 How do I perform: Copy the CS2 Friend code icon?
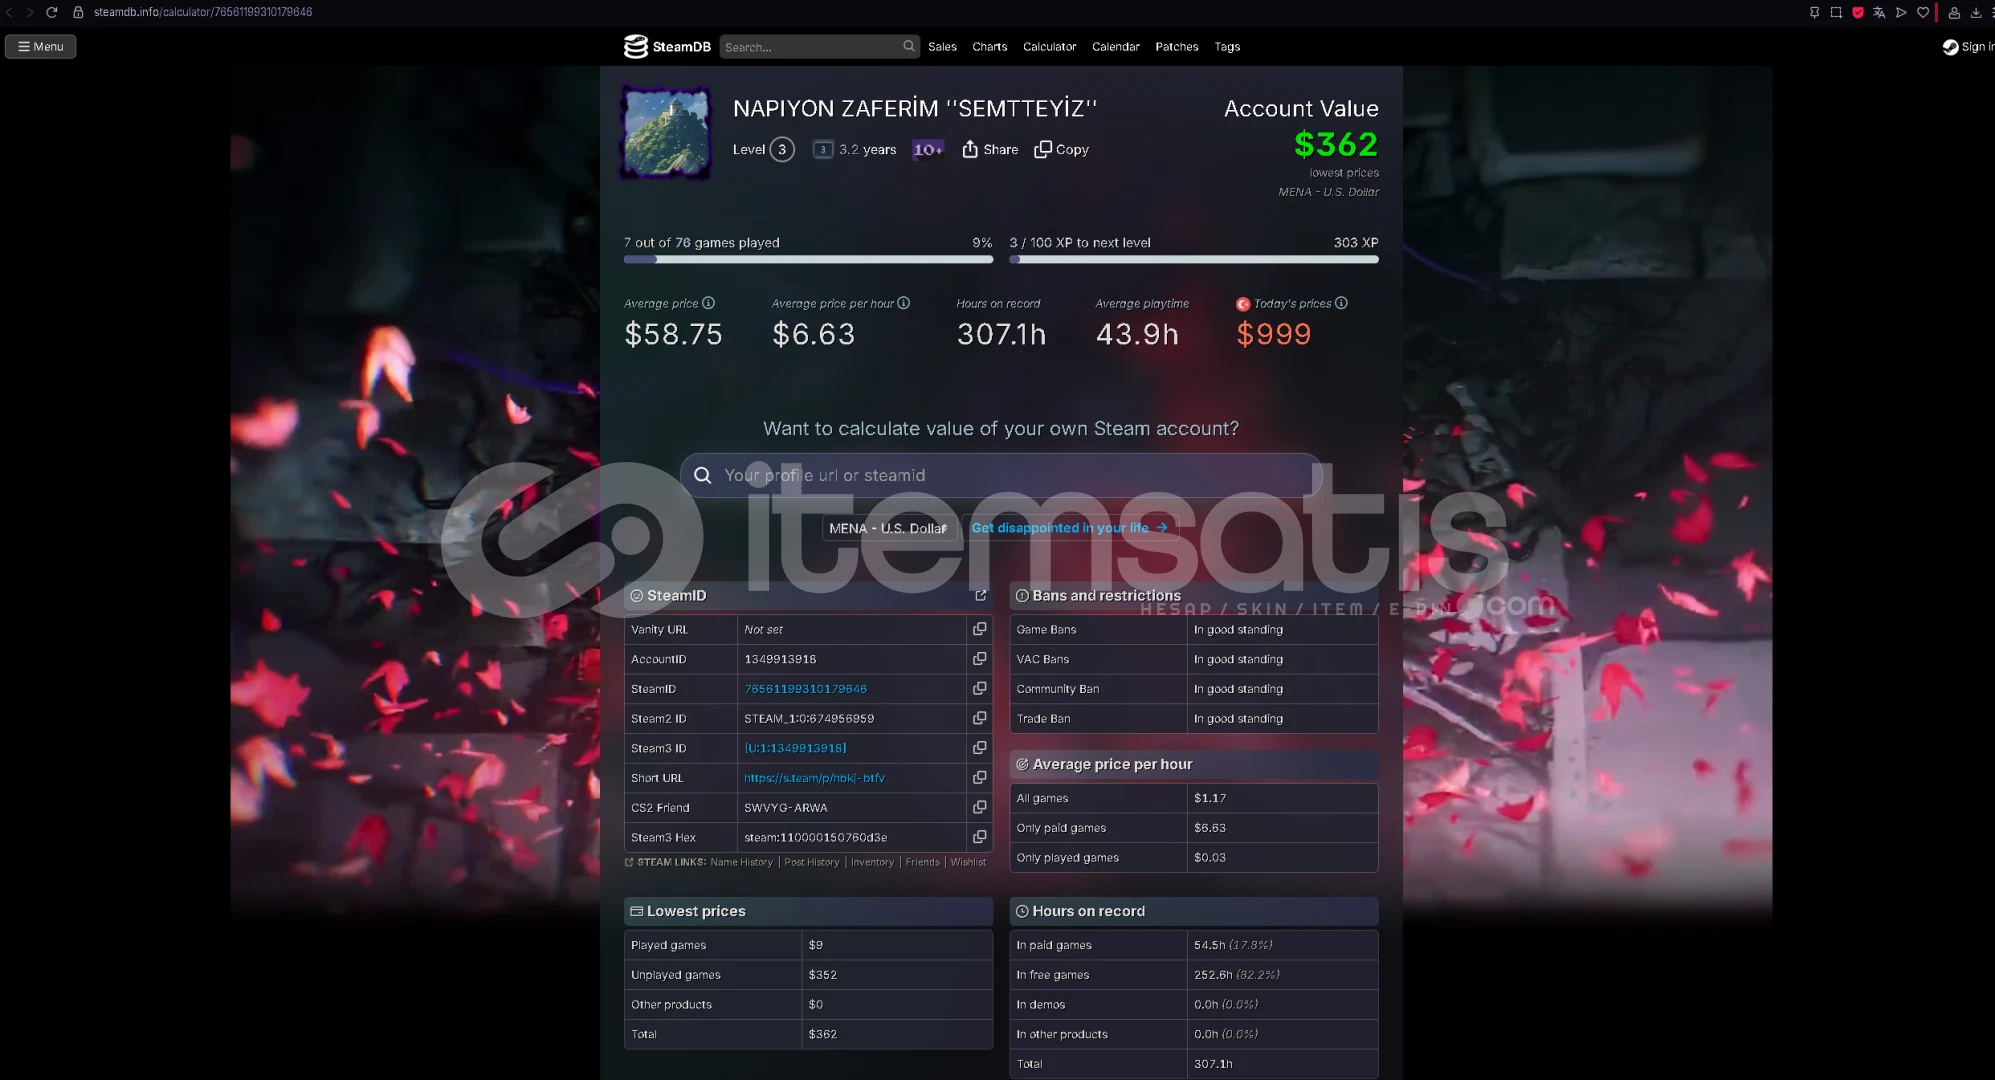979,807
